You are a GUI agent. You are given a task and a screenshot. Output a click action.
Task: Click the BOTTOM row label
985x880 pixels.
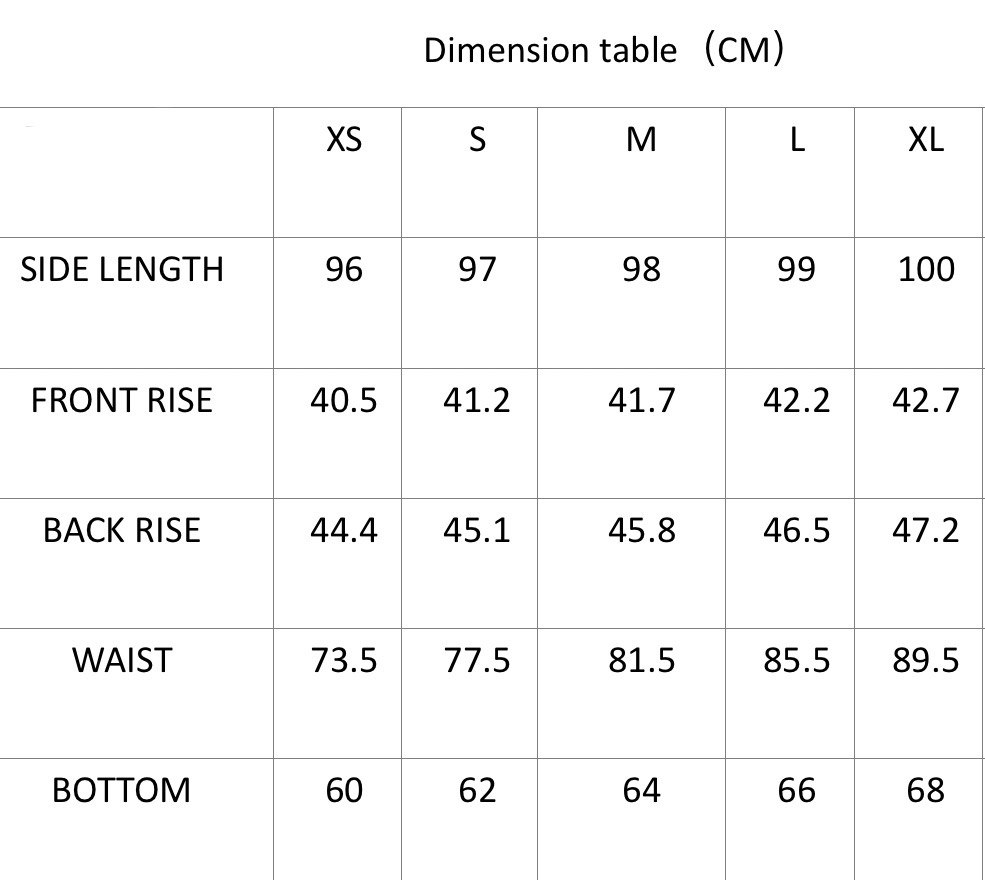point(122,790)
